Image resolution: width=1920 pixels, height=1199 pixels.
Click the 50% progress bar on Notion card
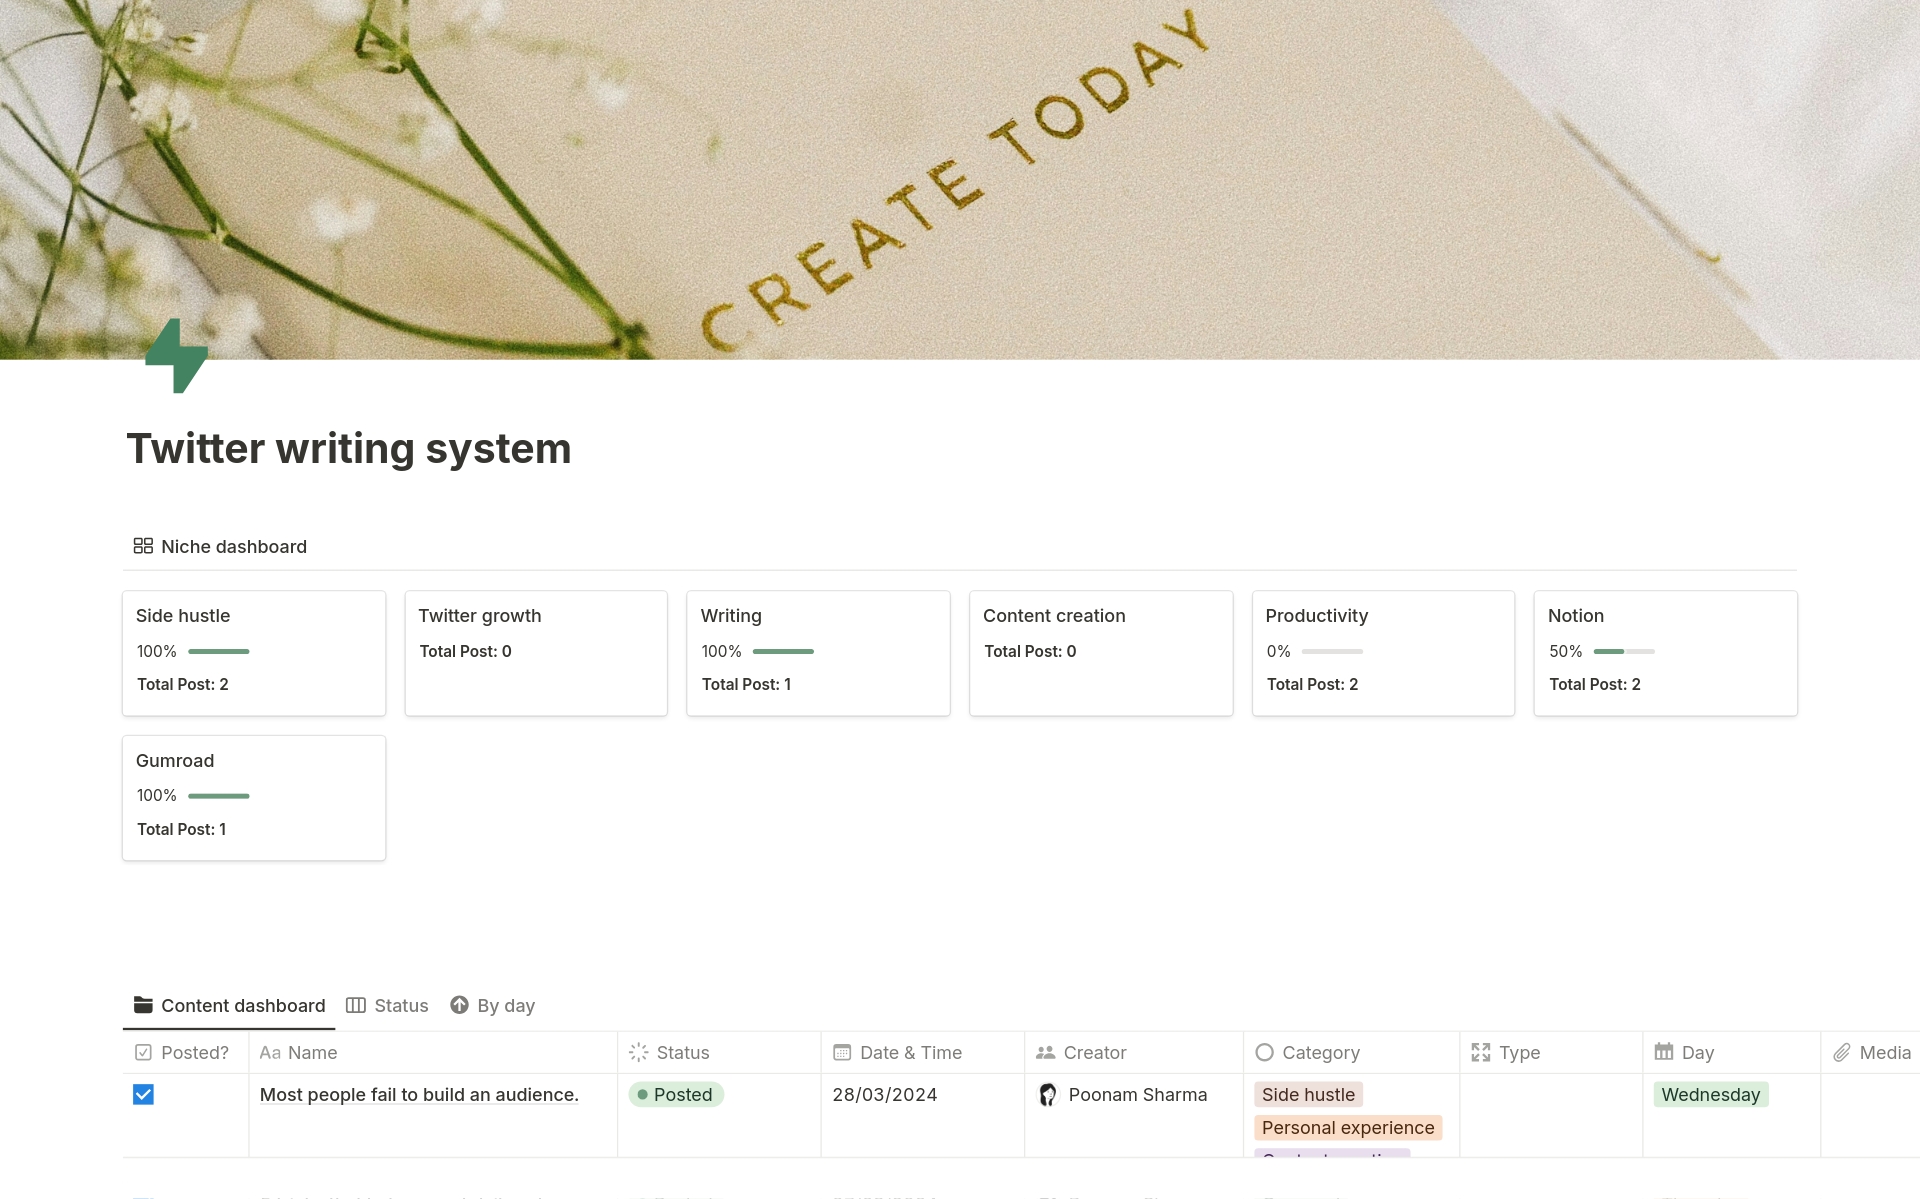click(x=1625, y=651)
